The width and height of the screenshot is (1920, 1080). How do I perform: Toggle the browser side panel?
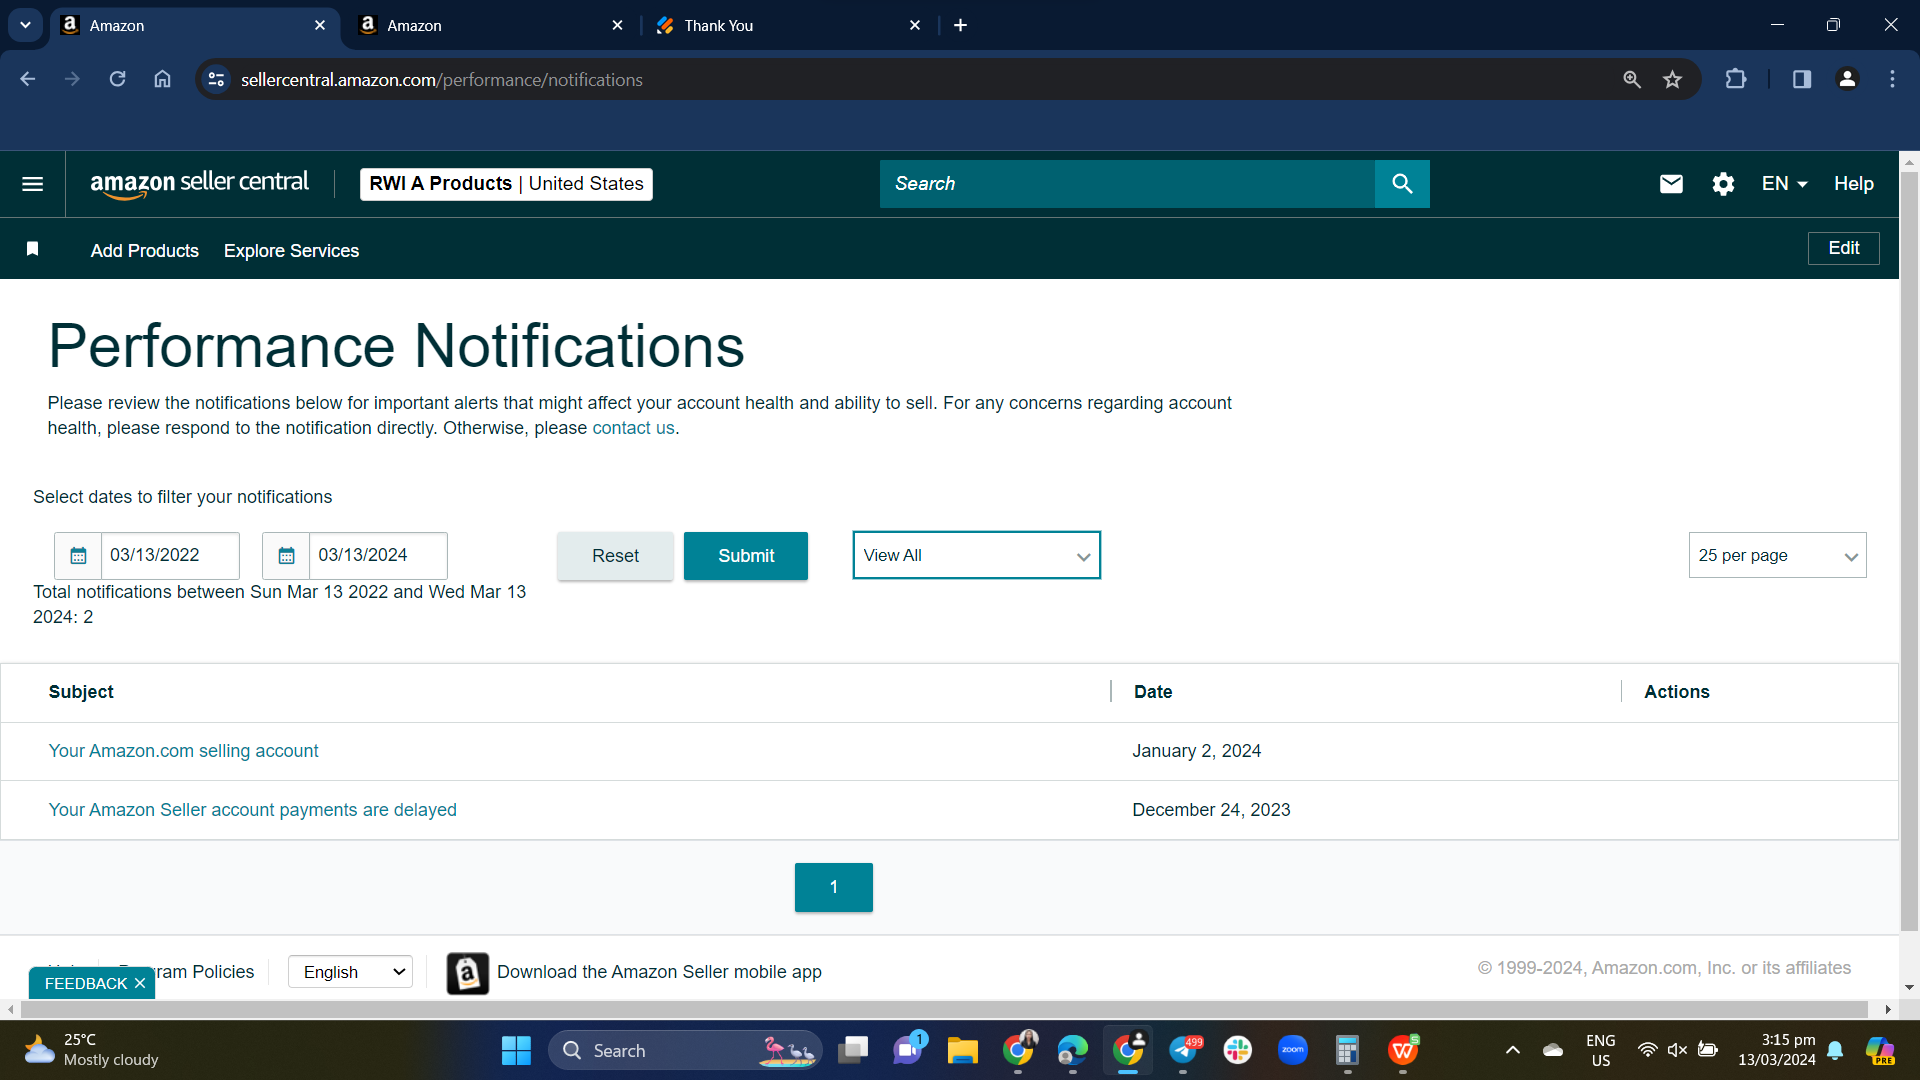click(x=1801, y=79)
